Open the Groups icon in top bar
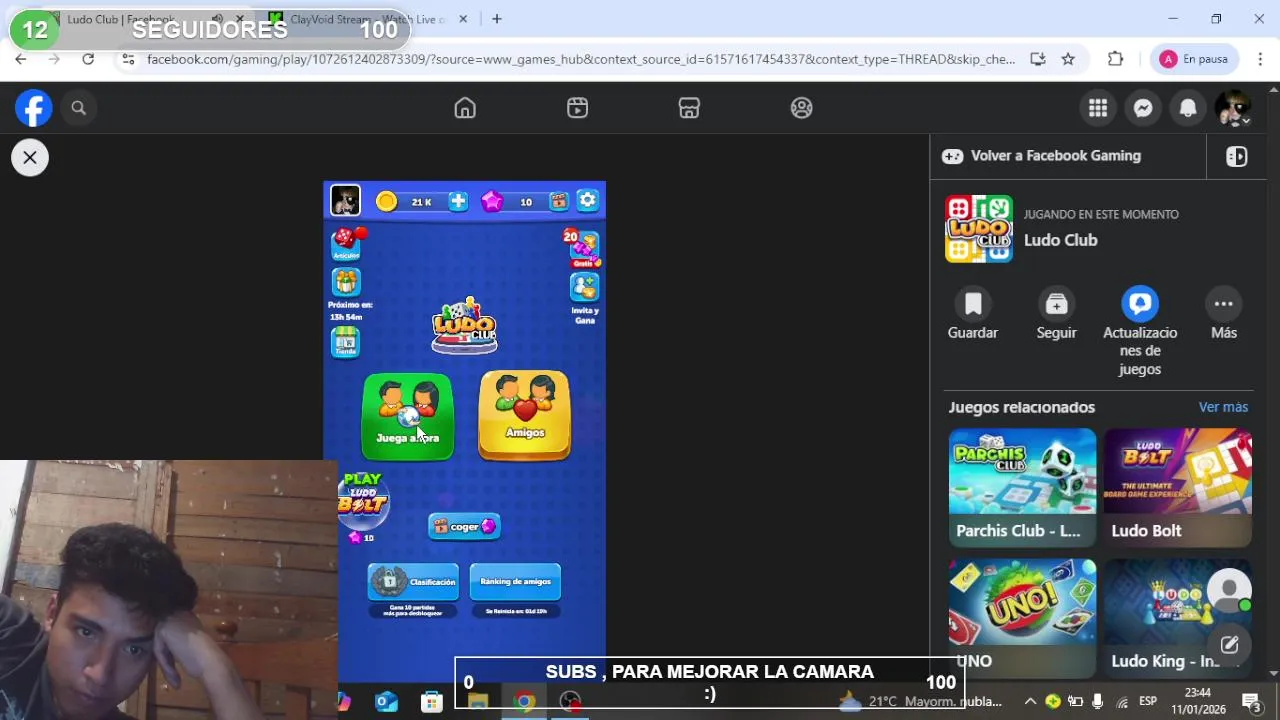This screenshot has width=1280, height=720. coord(801,108)
